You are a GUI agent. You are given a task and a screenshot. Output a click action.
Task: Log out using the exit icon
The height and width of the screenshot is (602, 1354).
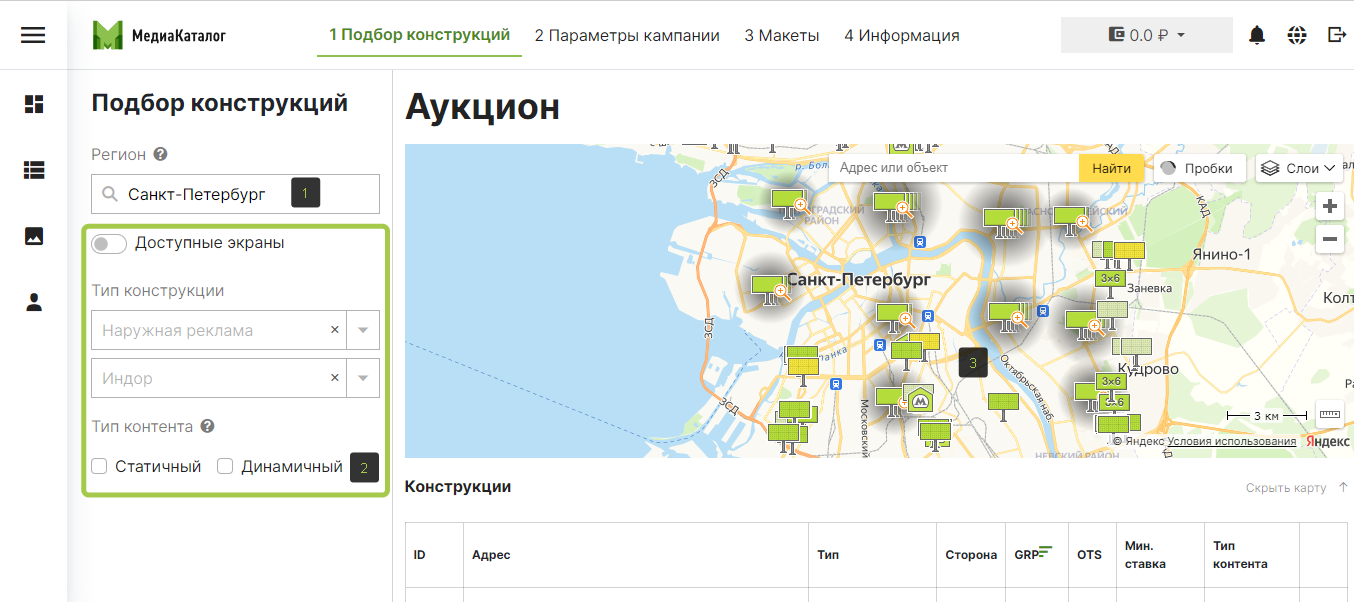(1335, 34)
